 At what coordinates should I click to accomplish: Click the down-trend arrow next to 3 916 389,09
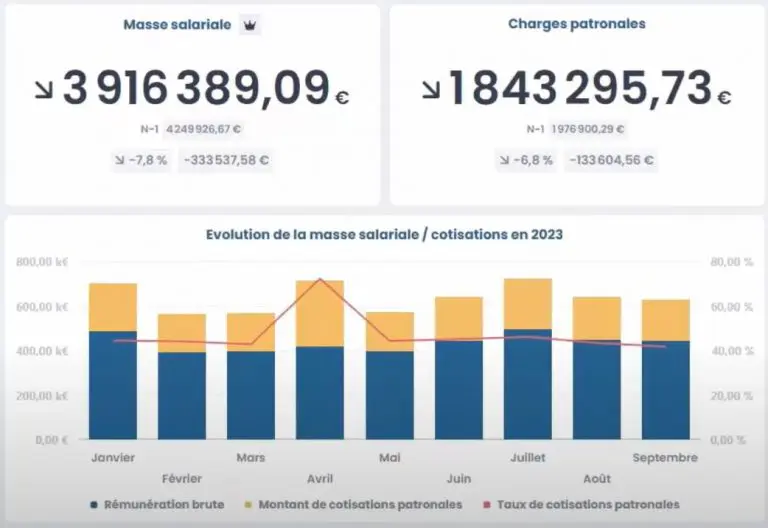[45, 90]
